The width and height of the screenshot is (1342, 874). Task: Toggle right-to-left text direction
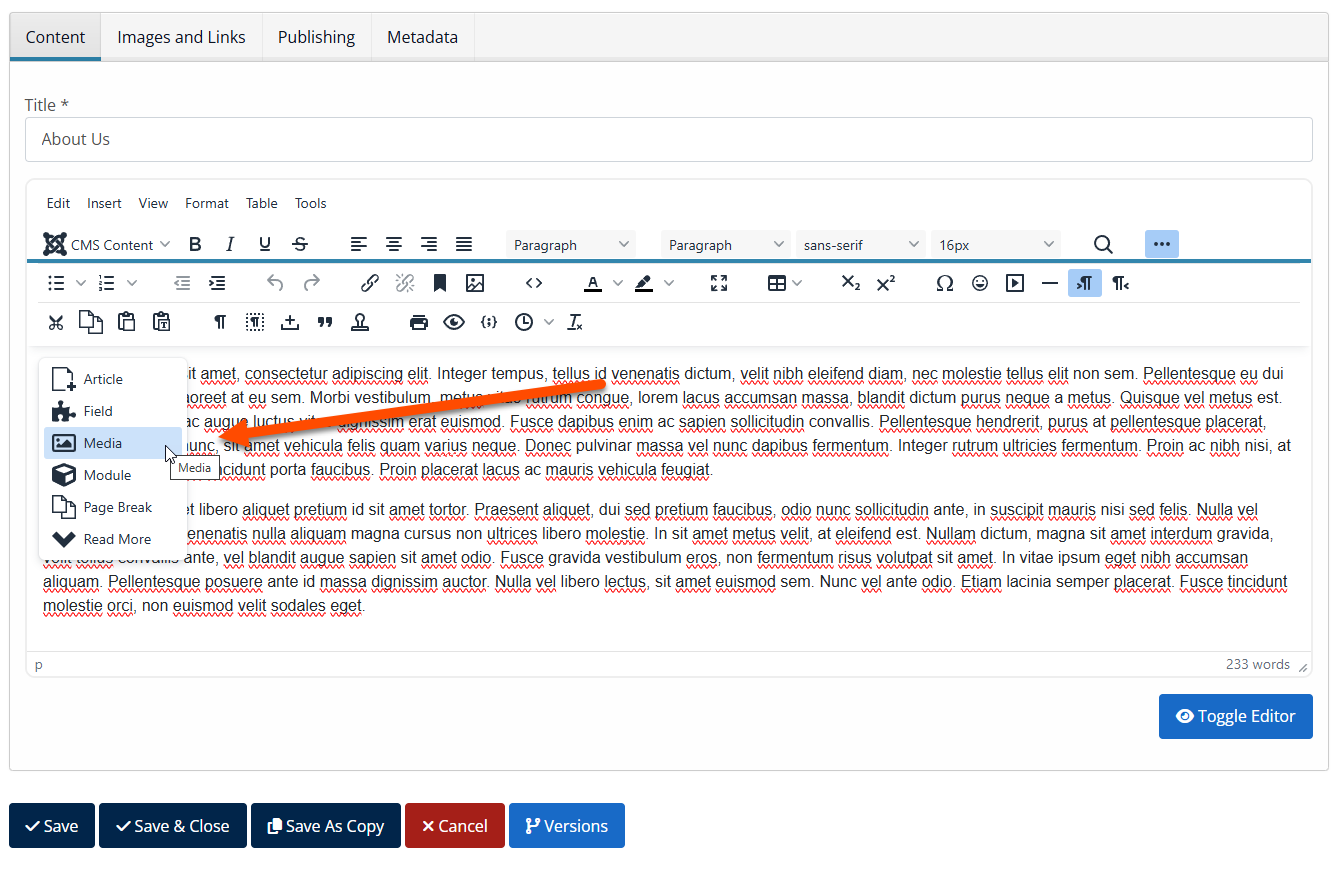(1084, 283)
